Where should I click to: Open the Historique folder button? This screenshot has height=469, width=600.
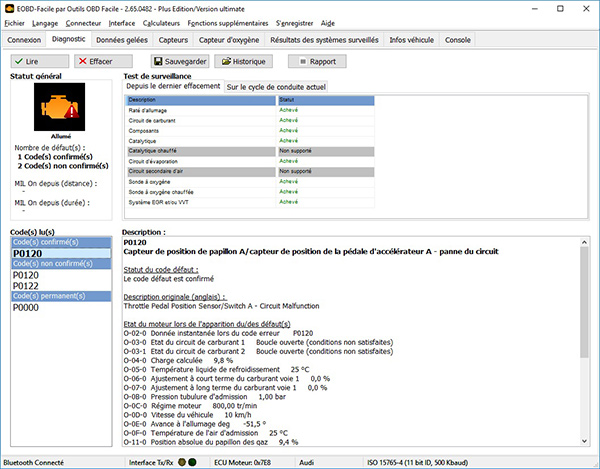pos(243,61)
